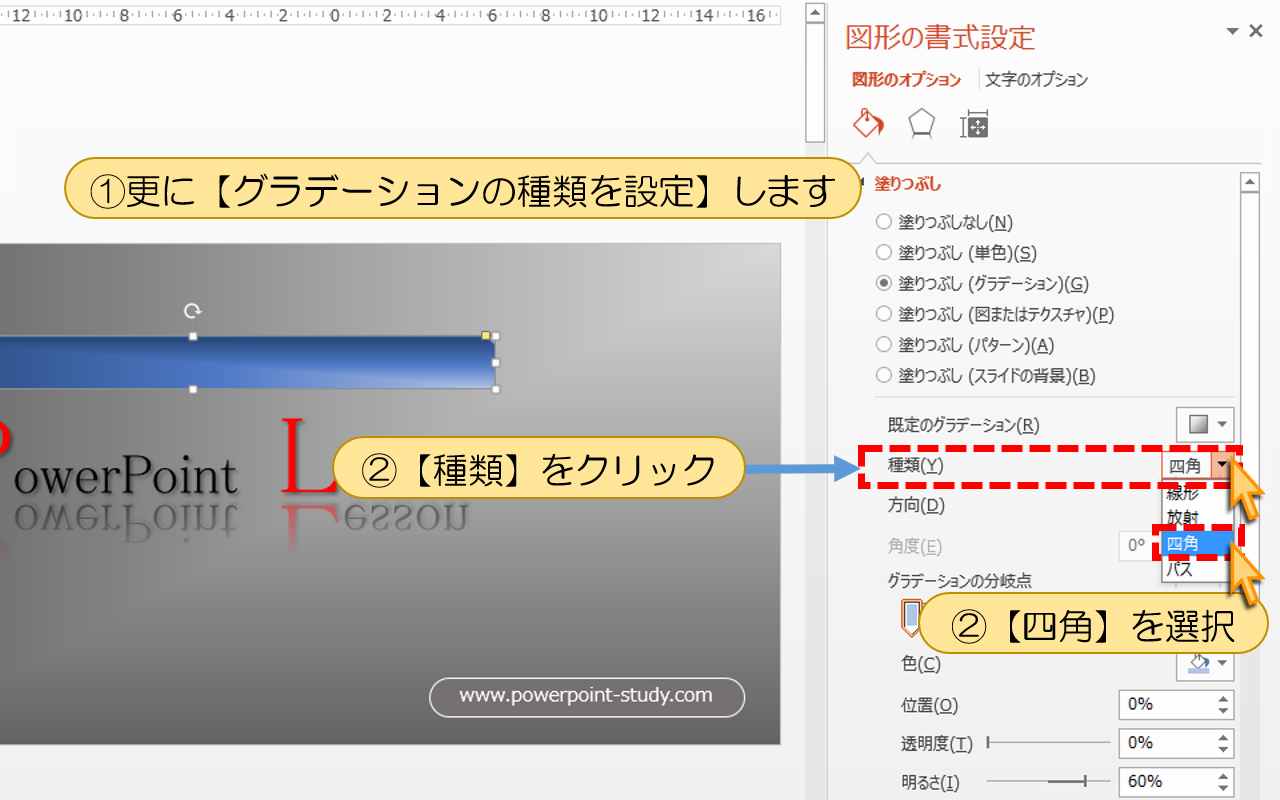This screenshot has height=800, width=1280.
Task: Click the PowerPoint title text on slide
Action: click(x=120, y=475)
